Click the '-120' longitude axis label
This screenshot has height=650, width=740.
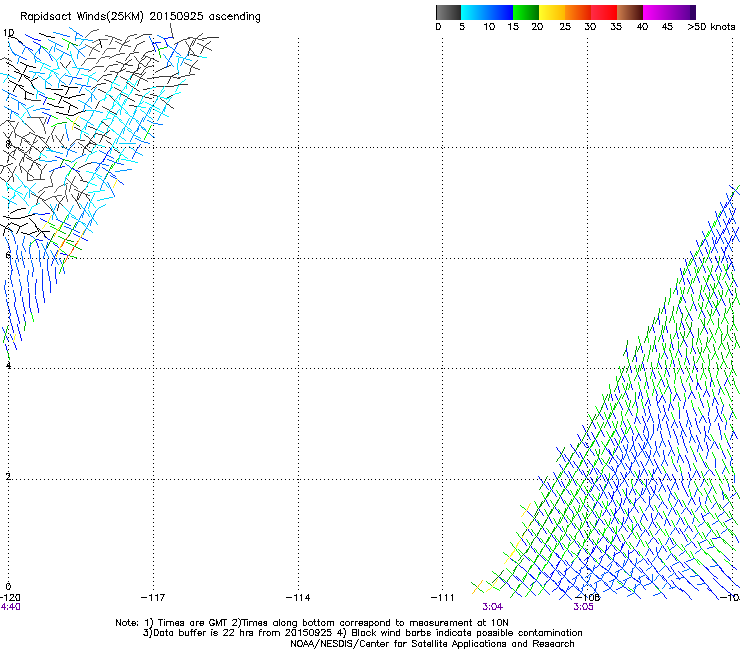pos(10,598)
